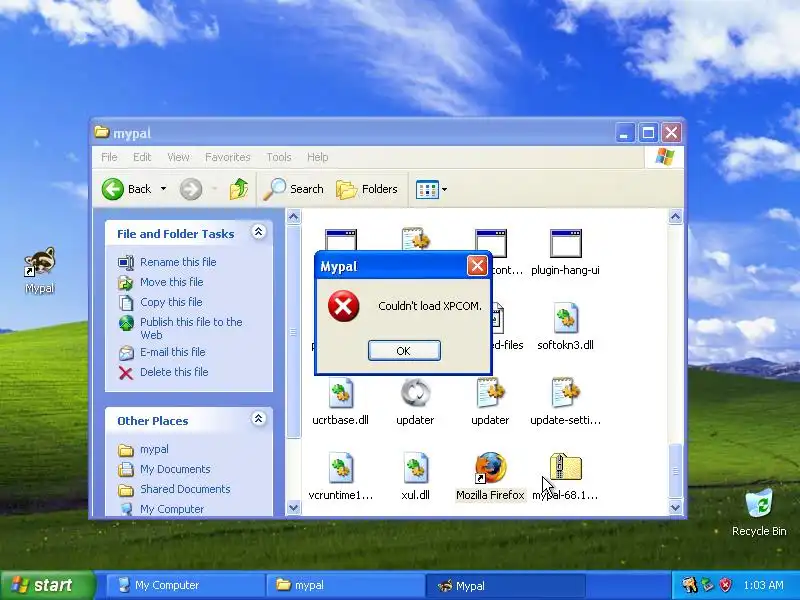The width and height of the screenshot is (800, 600).
Task: Open Shared Documents in Other Places
Action: click(x=174, y=489)
